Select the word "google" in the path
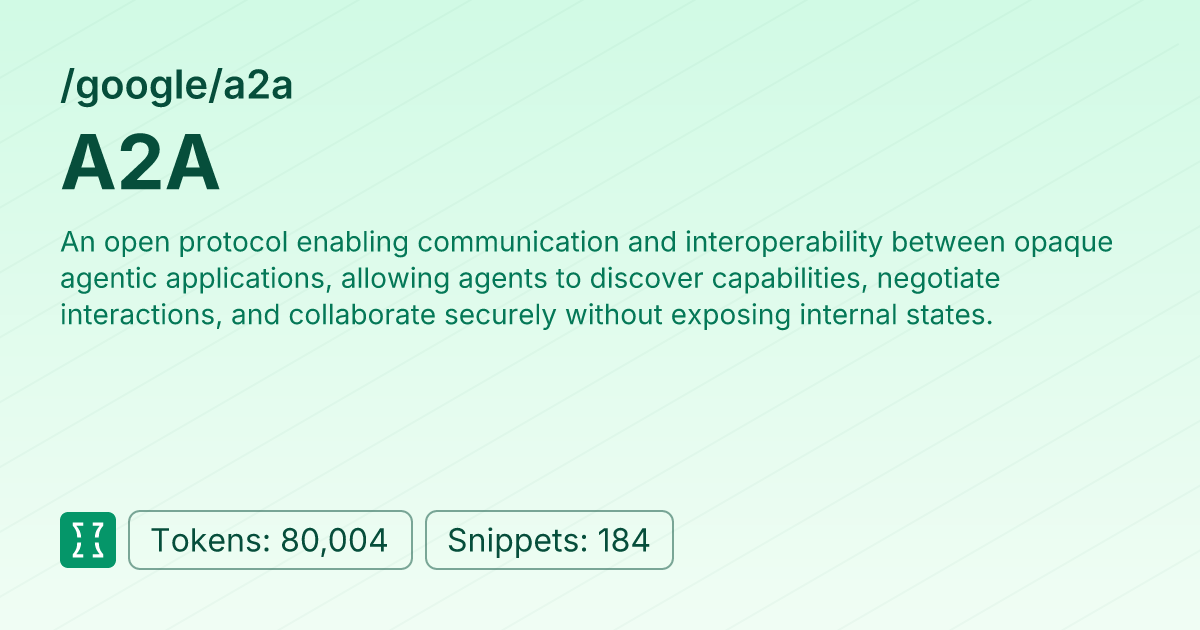This screenshot has height=630, width=1200. [x=136, y=87]
